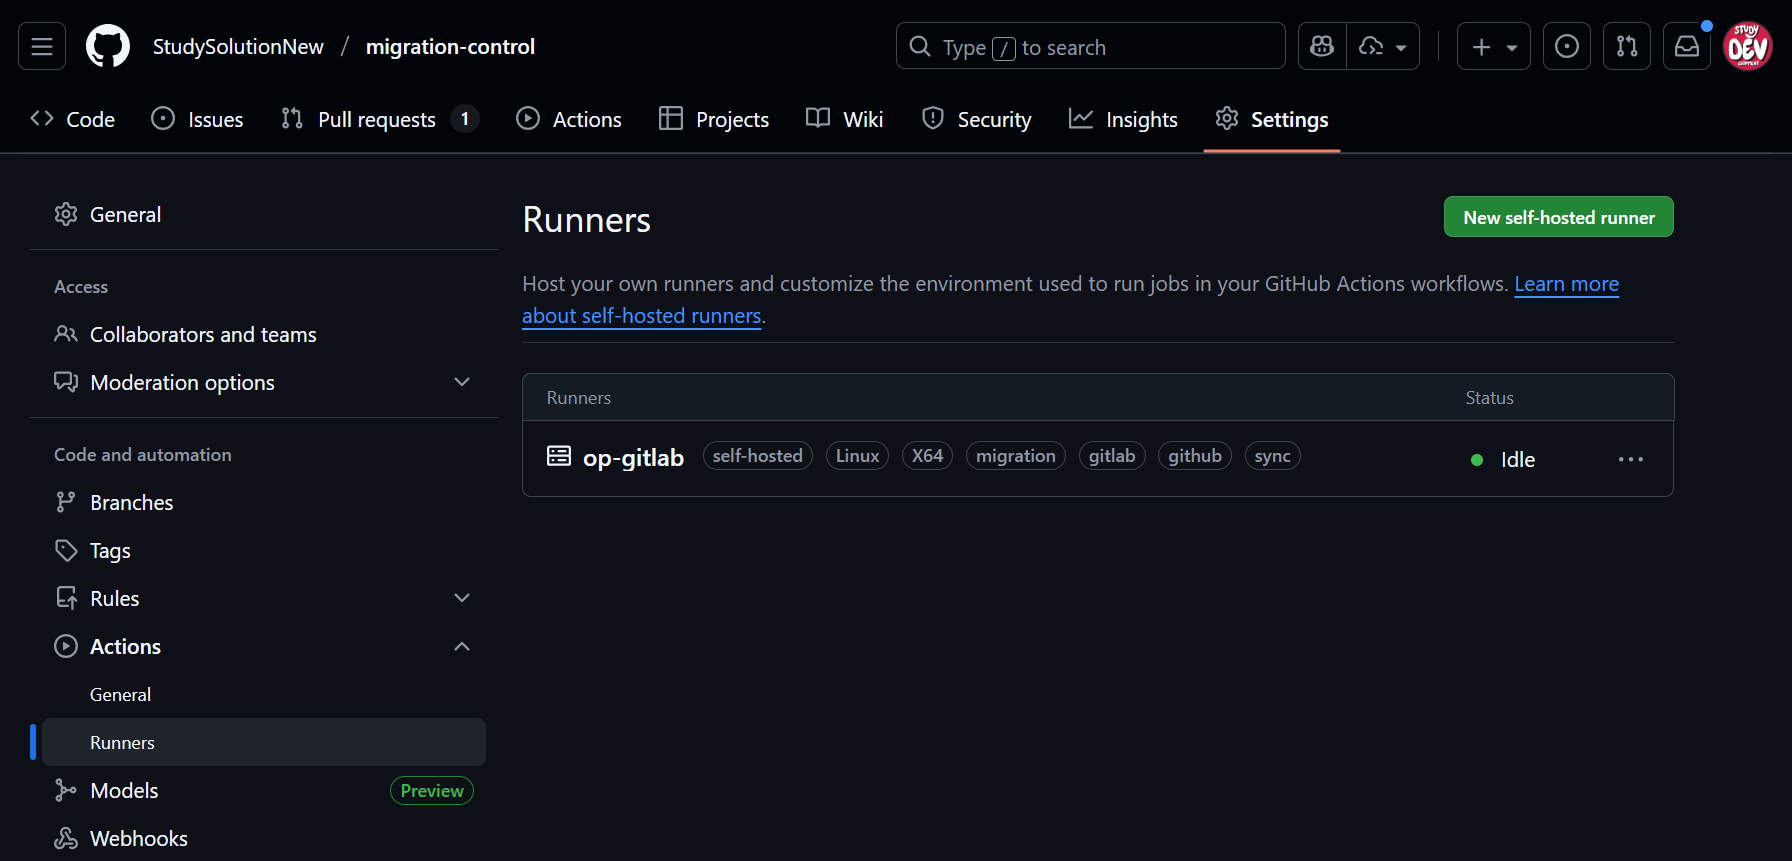Collapse the Actions sidebar section
This screenshot has width=1792, height=861.
(461, 646)
